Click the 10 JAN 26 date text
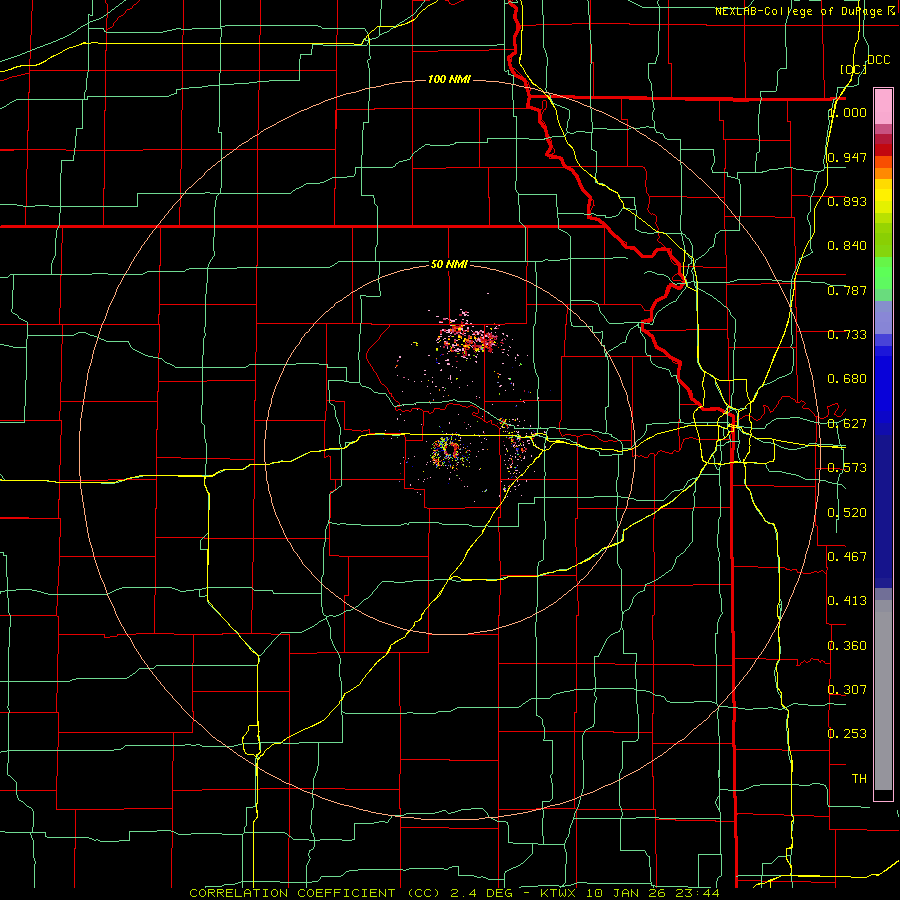This screenshot has width=900, height=900. [624, 893]
